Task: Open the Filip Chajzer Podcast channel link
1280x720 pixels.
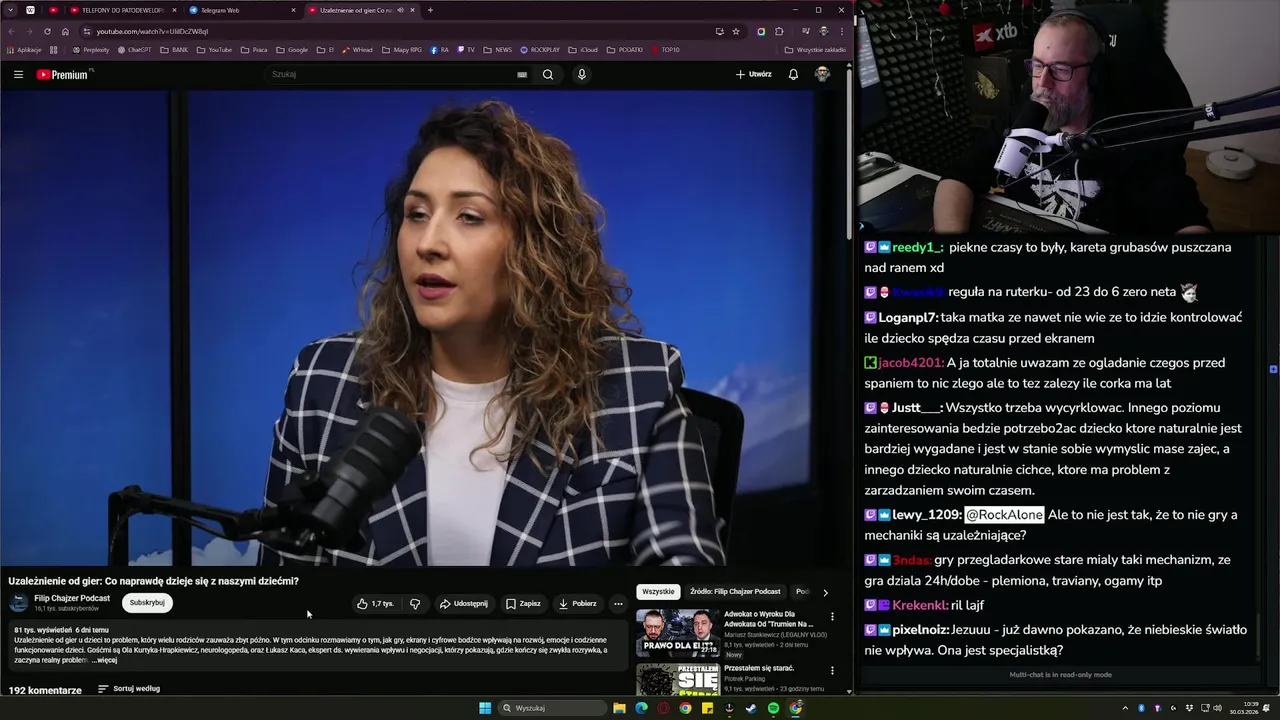Action: click(x=72, y=598)
